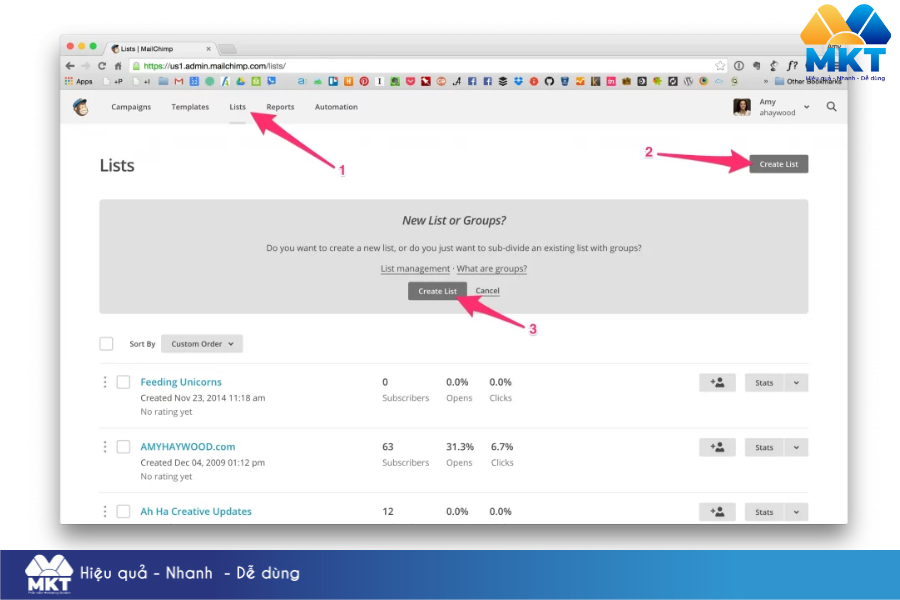
Task: Add a subscriber to Feeding Unicorns list
Action: [x=717, y=382]
